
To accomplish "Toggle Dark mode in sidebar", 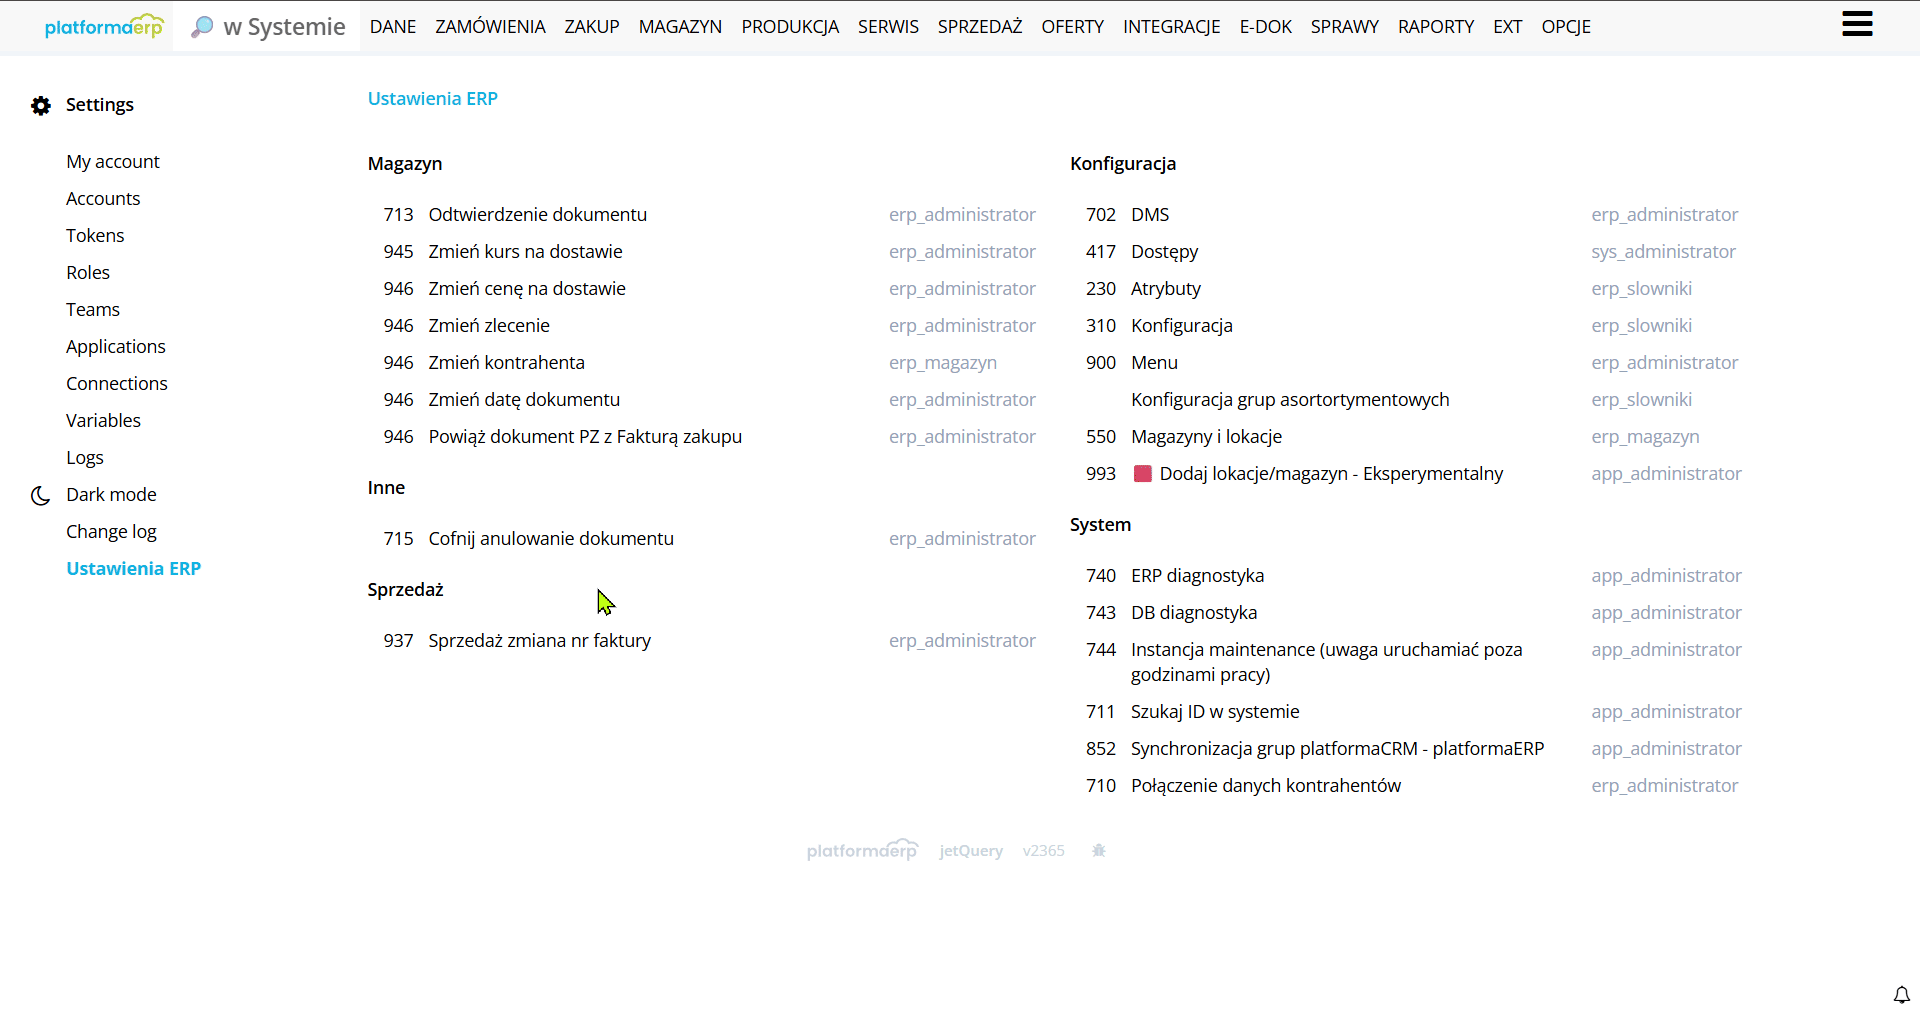I will coord(111,495).
